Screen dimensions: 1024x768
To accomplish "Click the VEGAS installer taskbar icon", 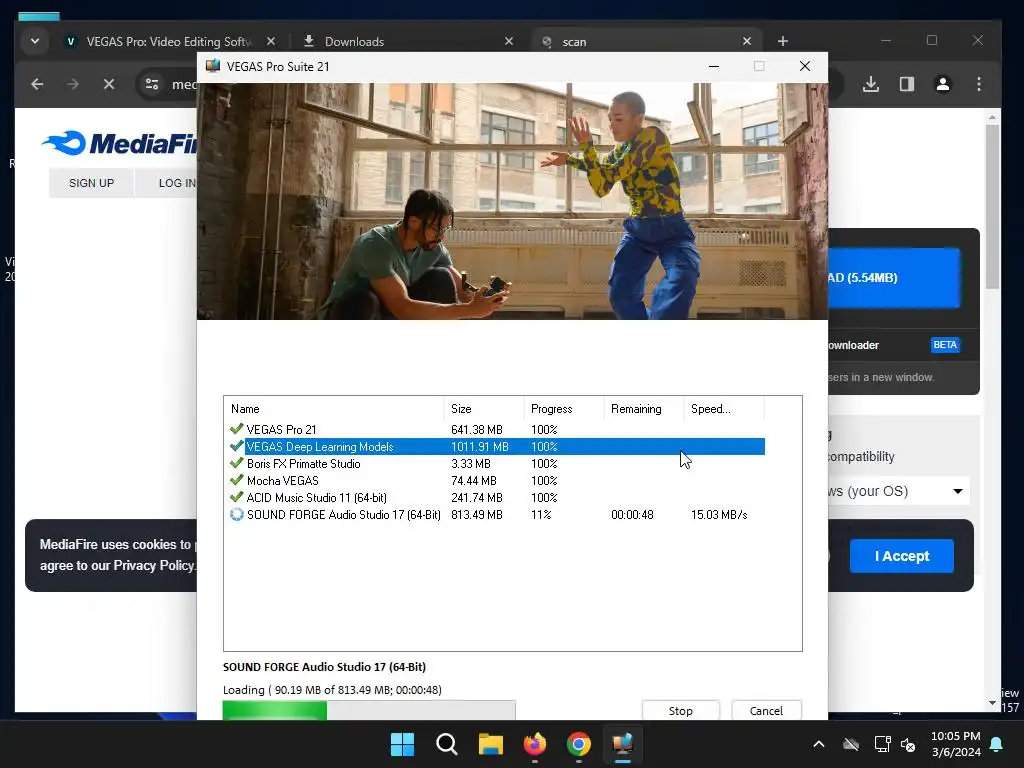I will tap(623, 744).
